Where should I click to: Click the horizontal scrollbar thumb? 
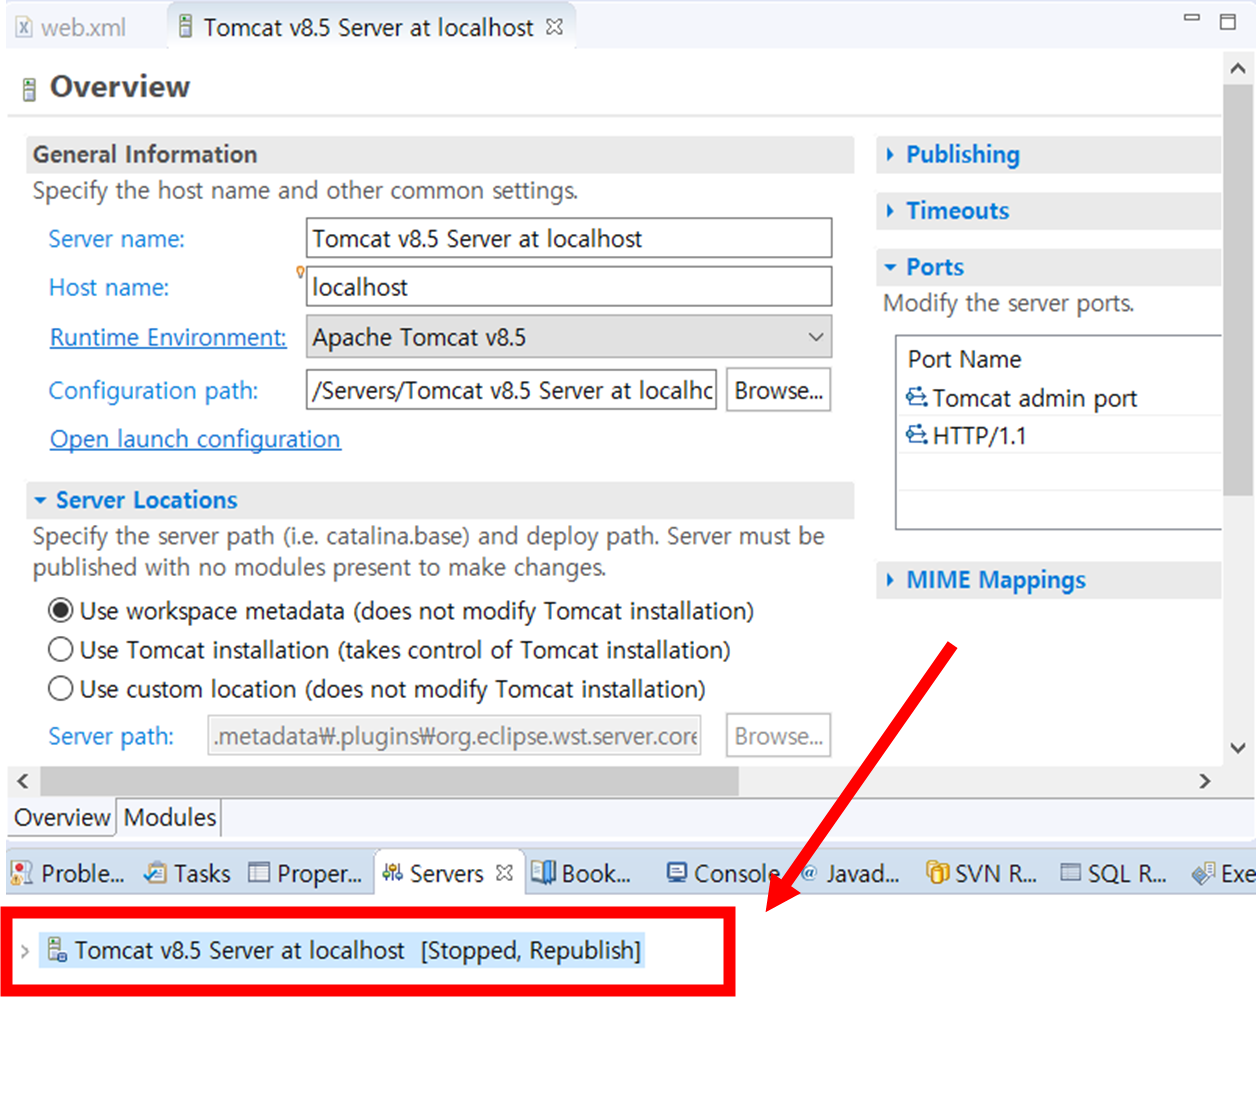pyautogui.click(x=389, y=781)
